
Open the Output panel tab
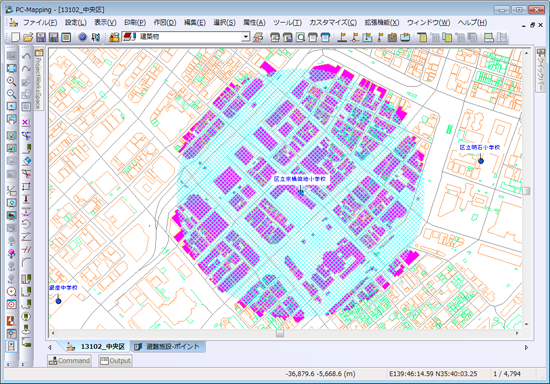click(x=115, y=361)
